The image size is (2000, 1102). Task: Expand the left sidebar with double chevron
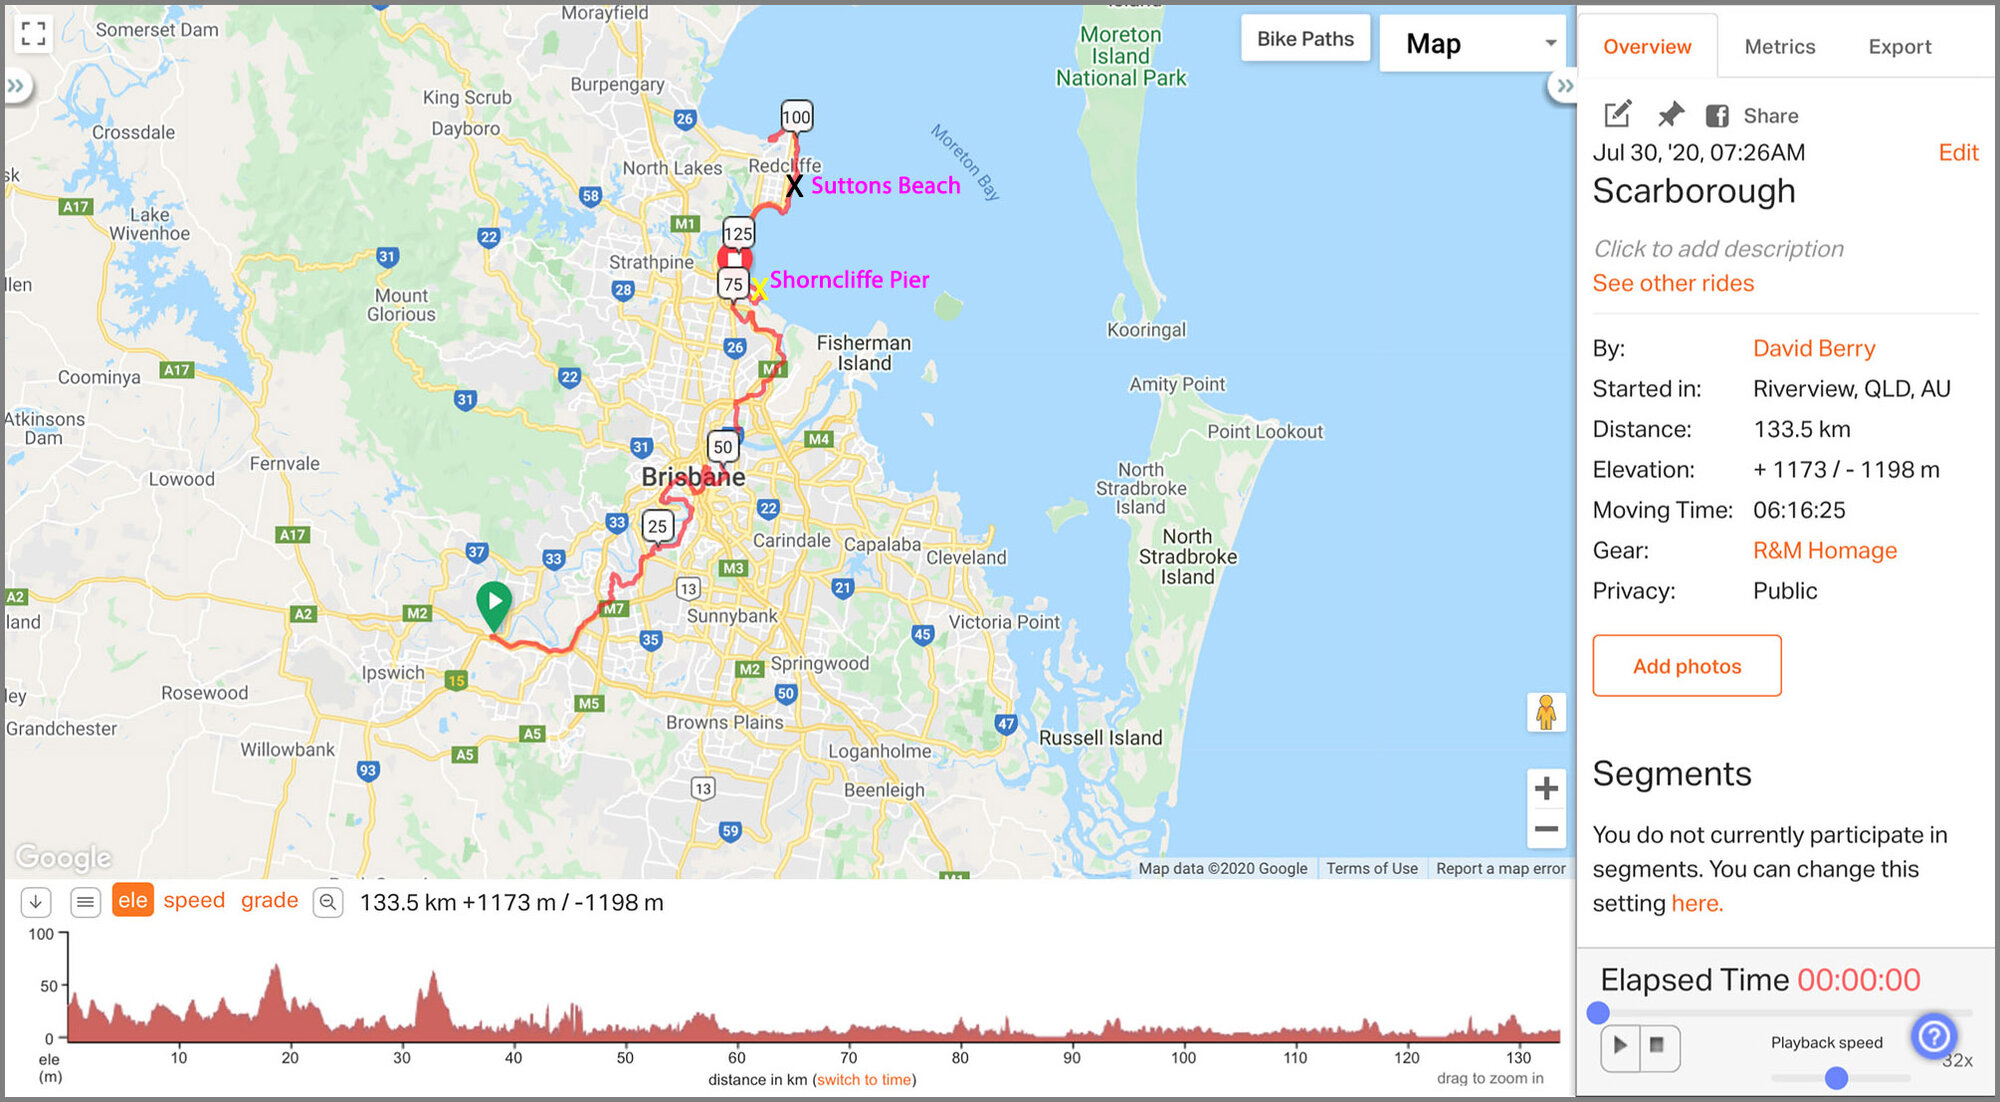pyautogui.click(x=16, y=86)
